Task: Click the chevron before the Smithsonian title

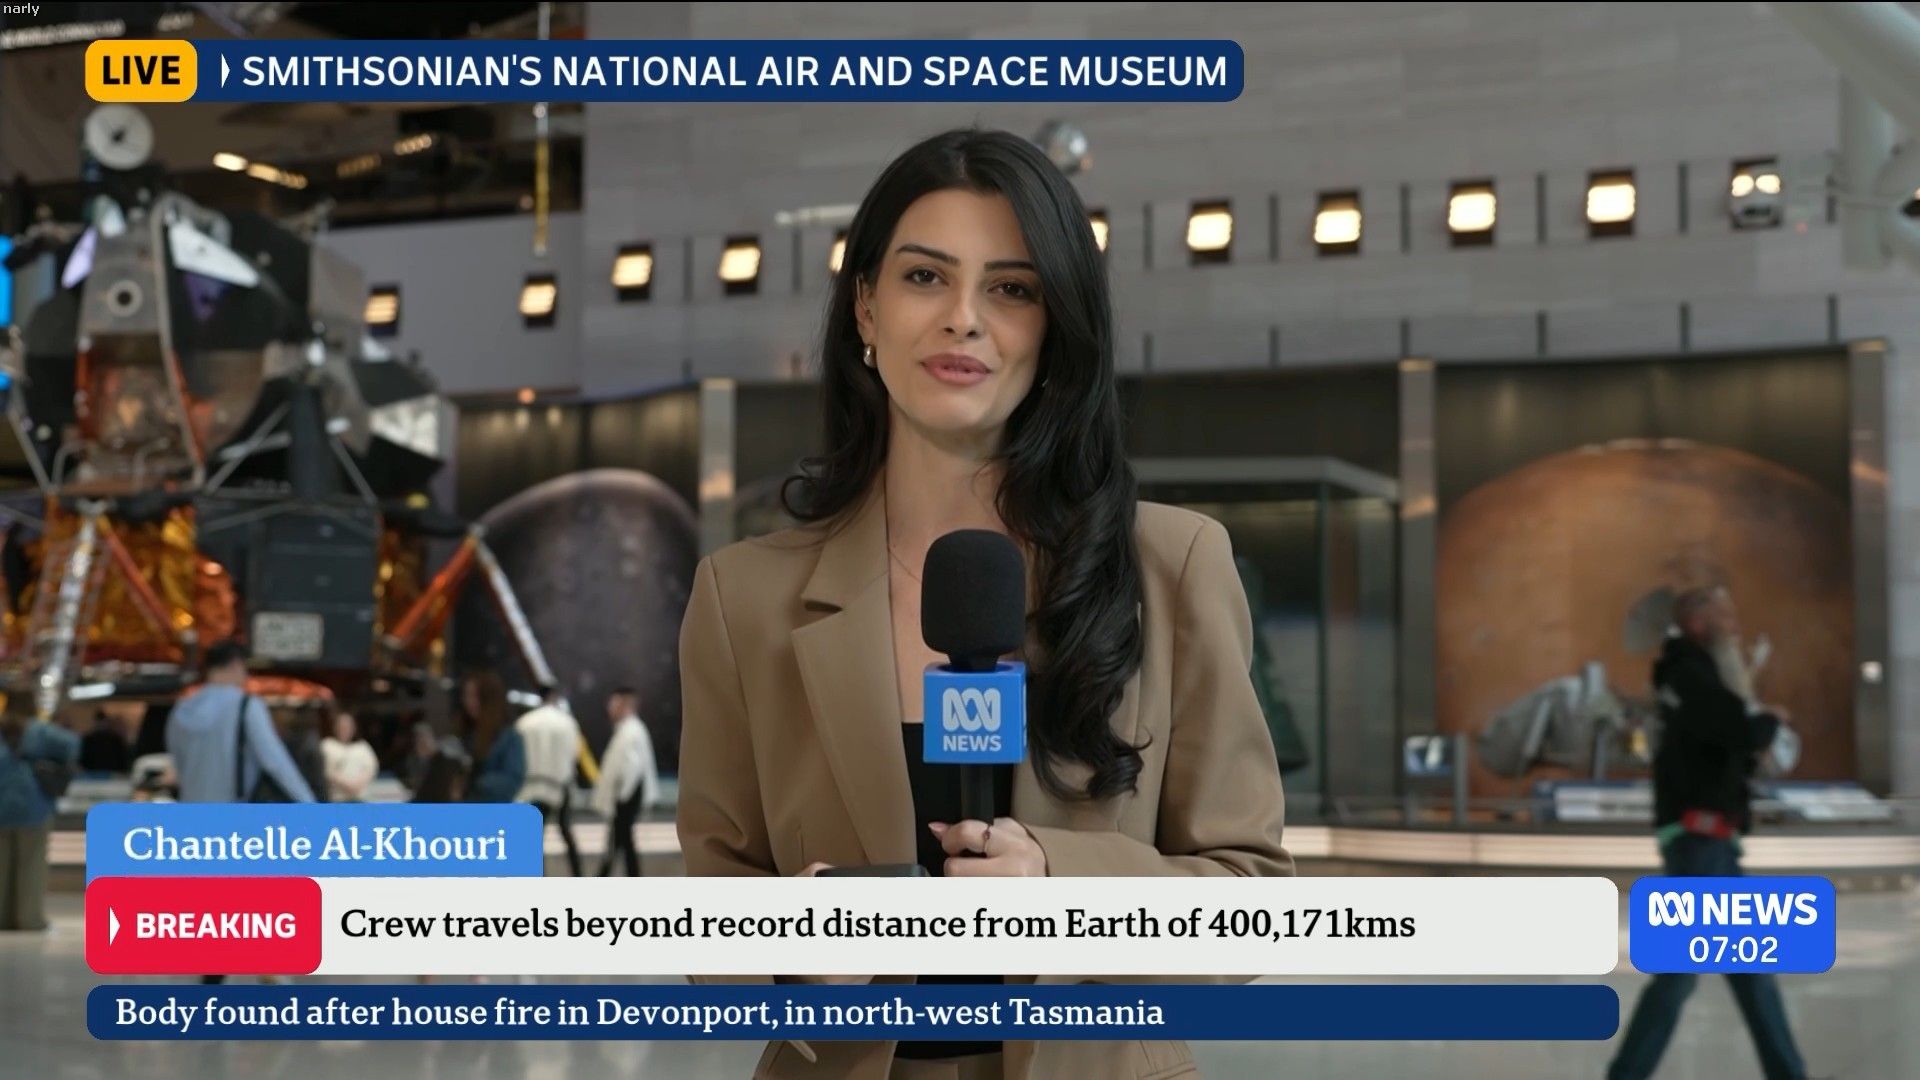Action: point(225,71)
